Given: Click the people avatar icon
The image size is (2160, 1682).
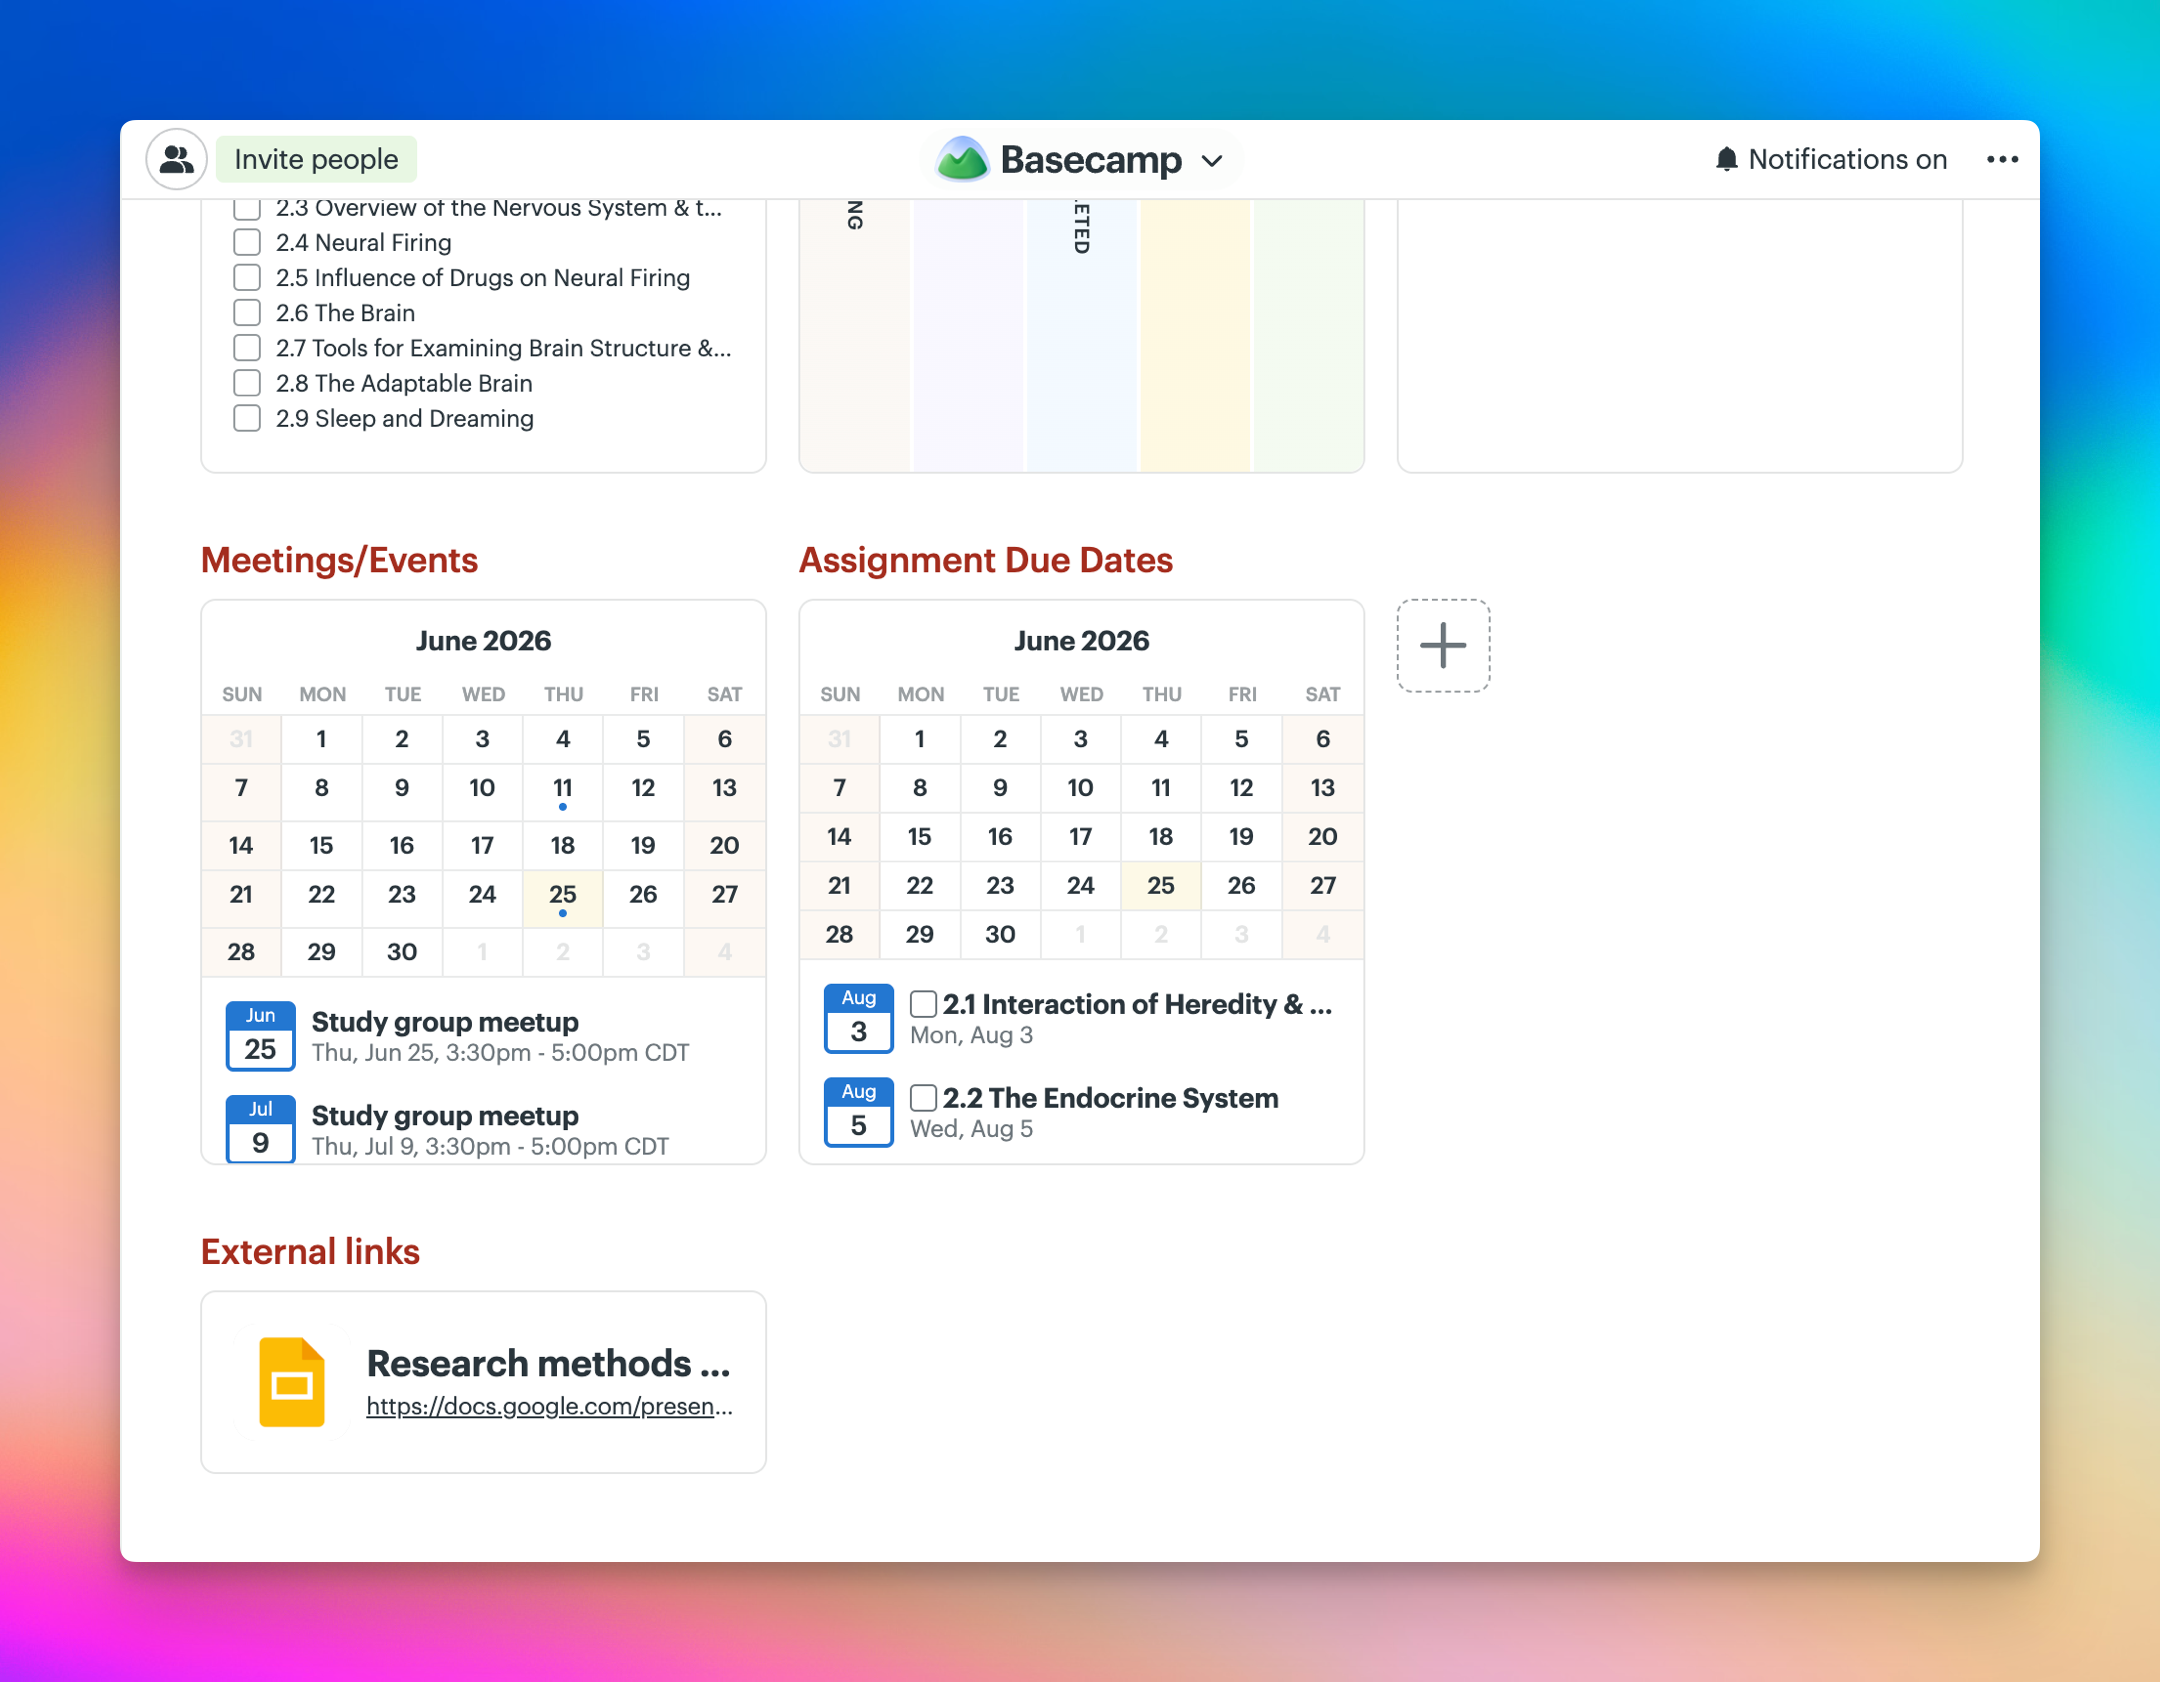Looking at the screenshot, I should click(177, 159).
